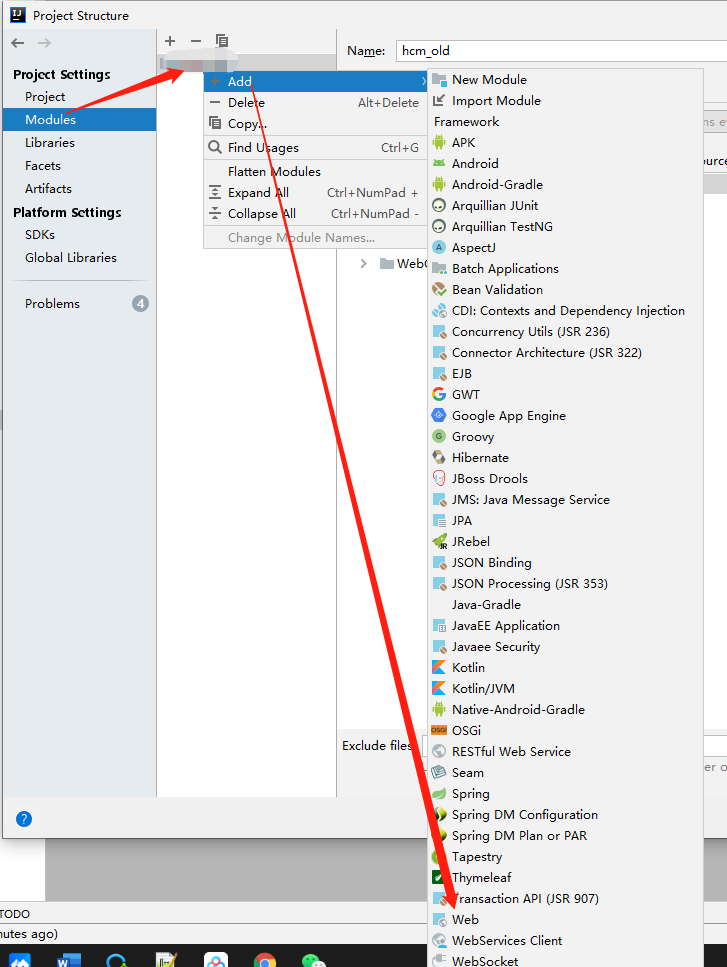Select Collapse All menu entry
This screenshot has height=967, width=727.
pos(315,213)
